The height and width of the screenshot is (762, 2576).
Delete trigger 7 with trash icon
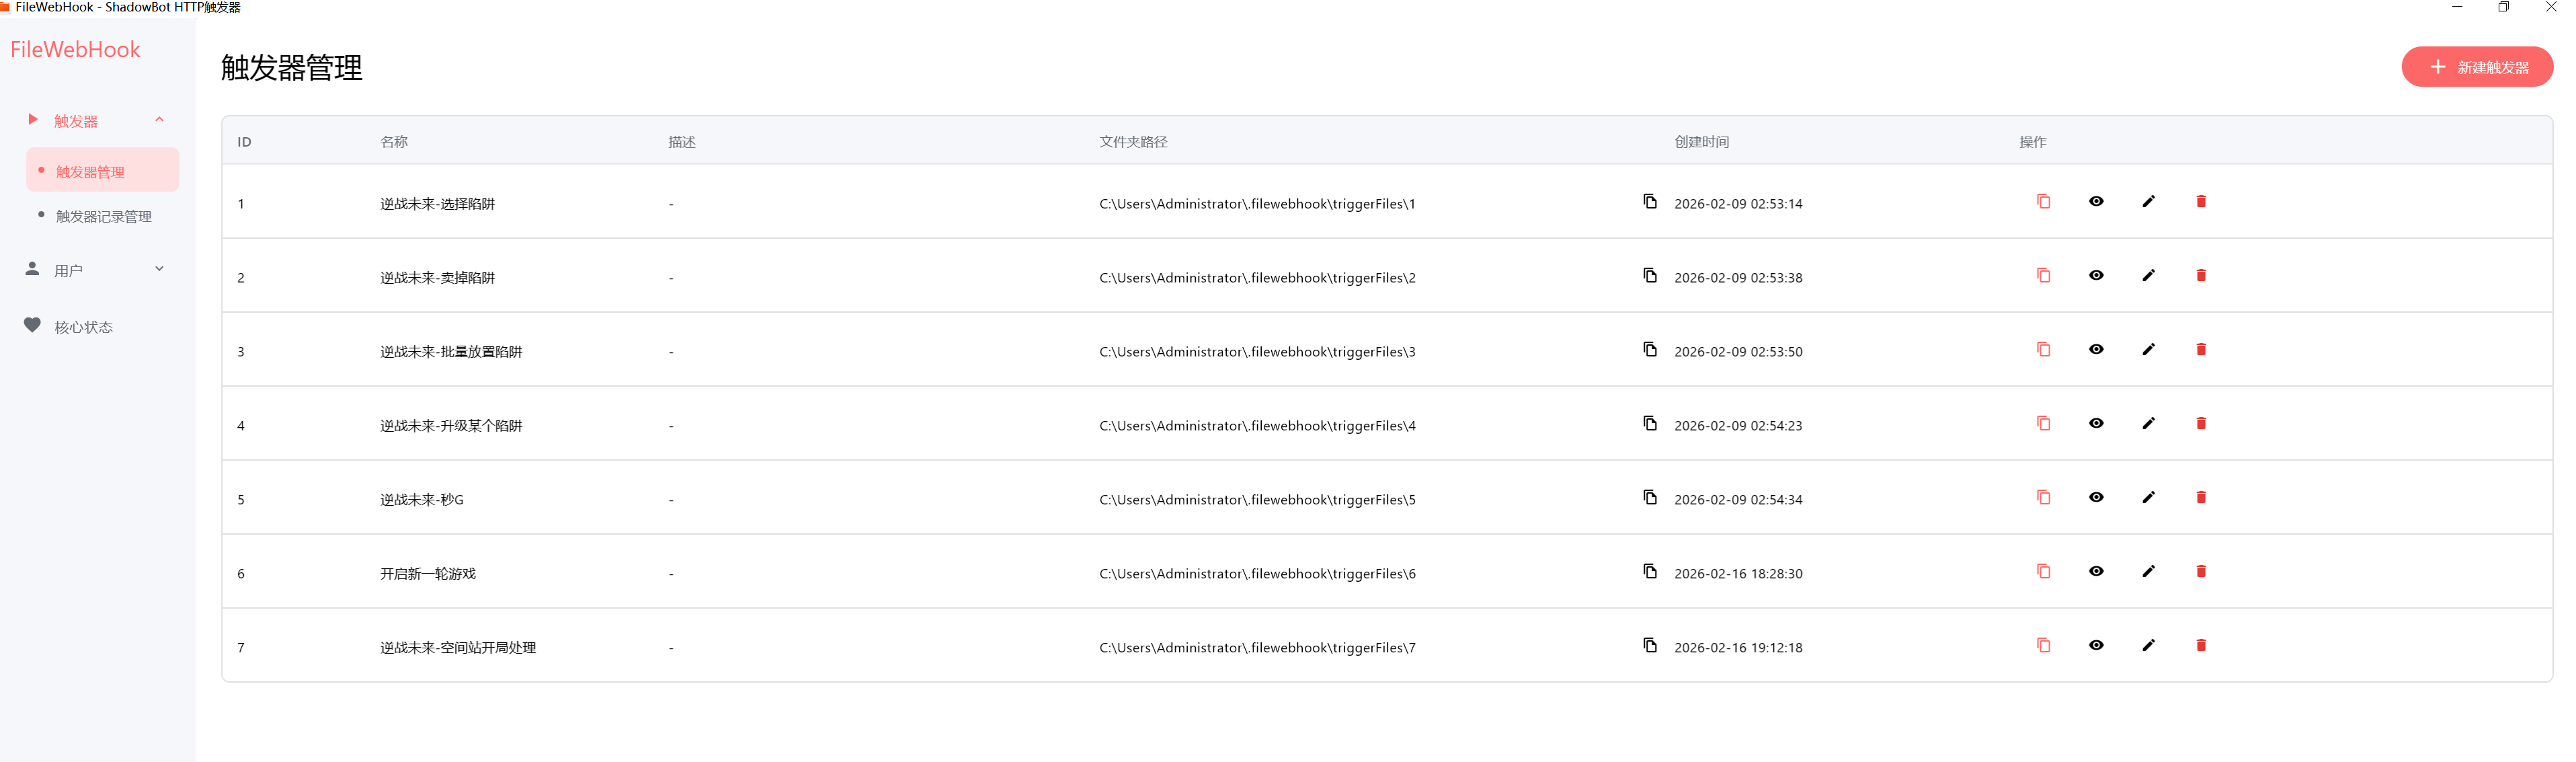2200,646
